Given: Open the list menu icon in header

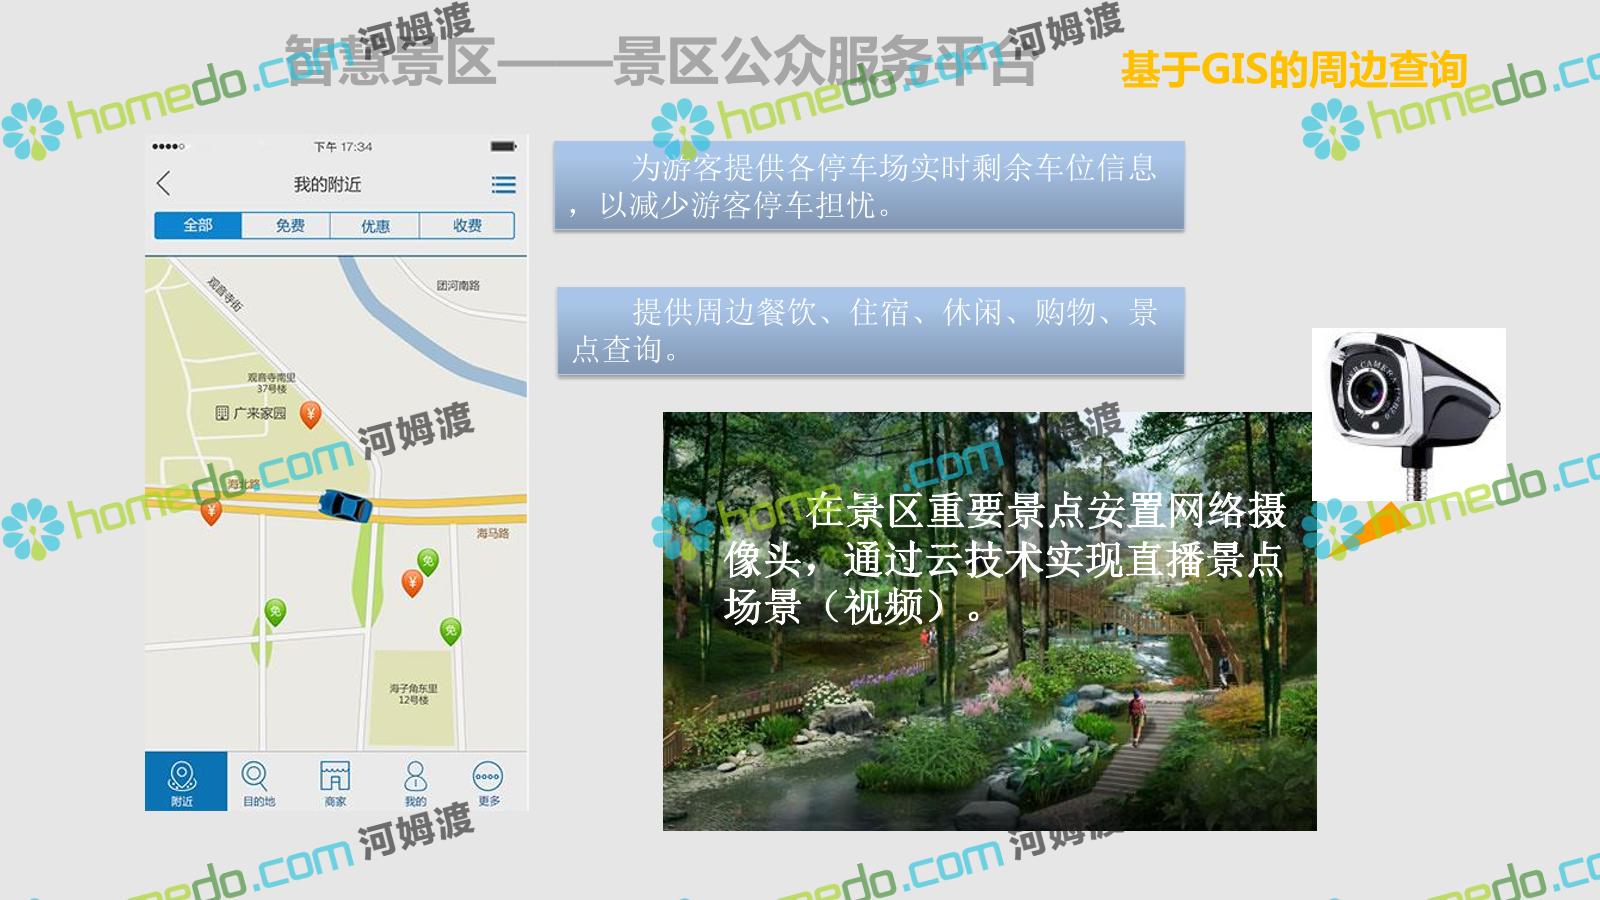Looking at the screenshot, I should [x=503, y=185].
